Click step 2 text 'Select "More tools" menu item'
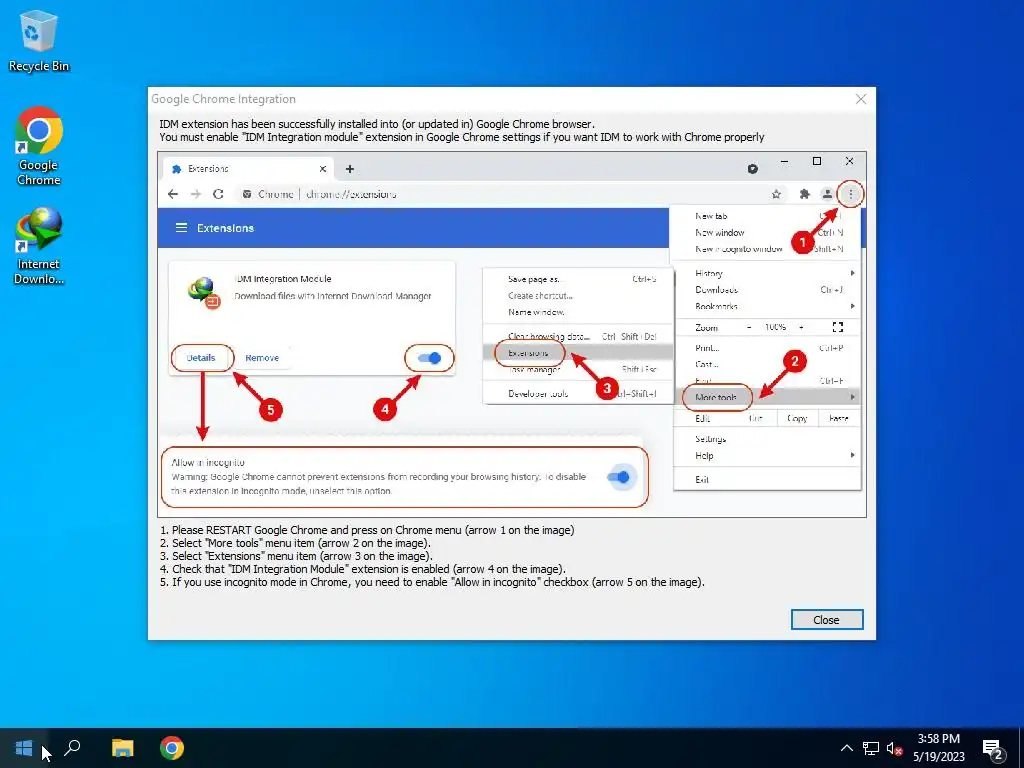 tap(295, 543)
